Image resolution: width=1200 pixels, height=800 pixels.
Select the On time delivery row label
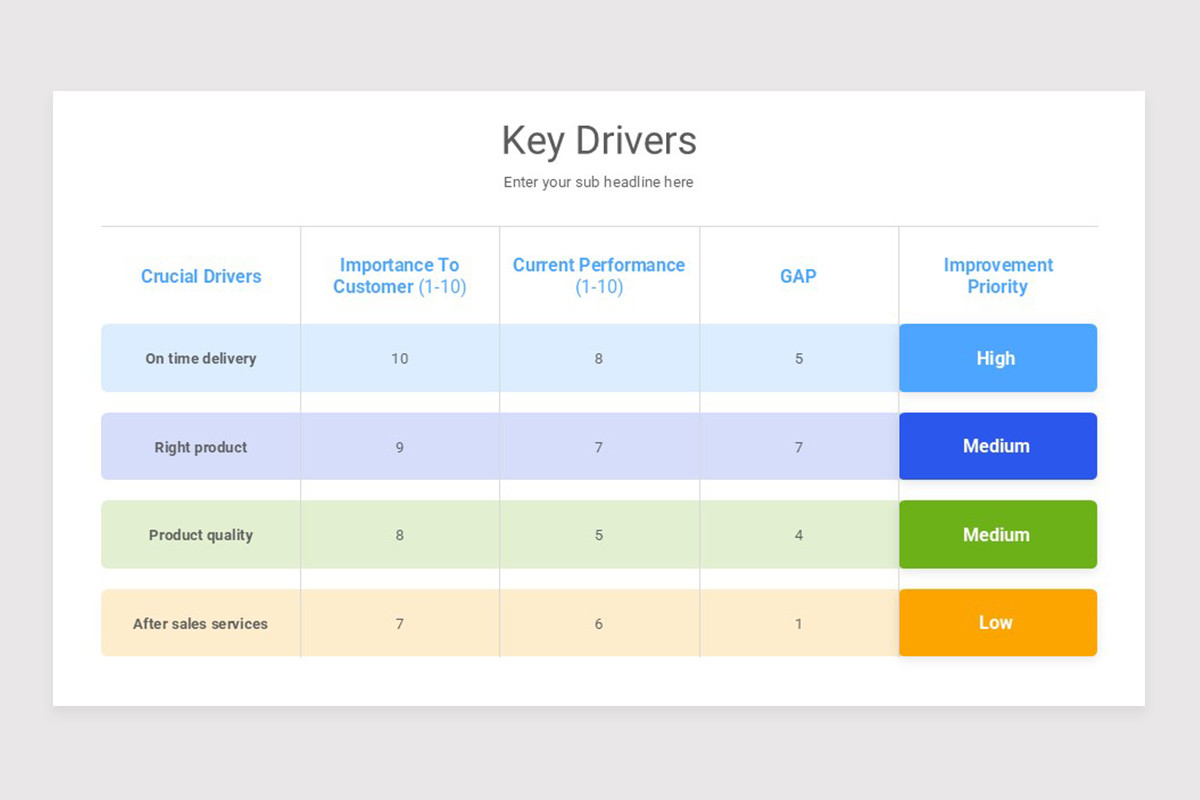[x=200, y=358]
